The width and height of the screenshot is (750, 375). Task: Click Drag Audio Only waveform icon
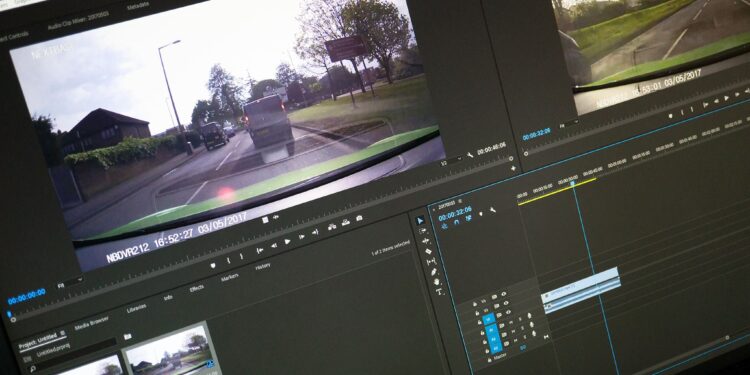(x=276, y=217)
